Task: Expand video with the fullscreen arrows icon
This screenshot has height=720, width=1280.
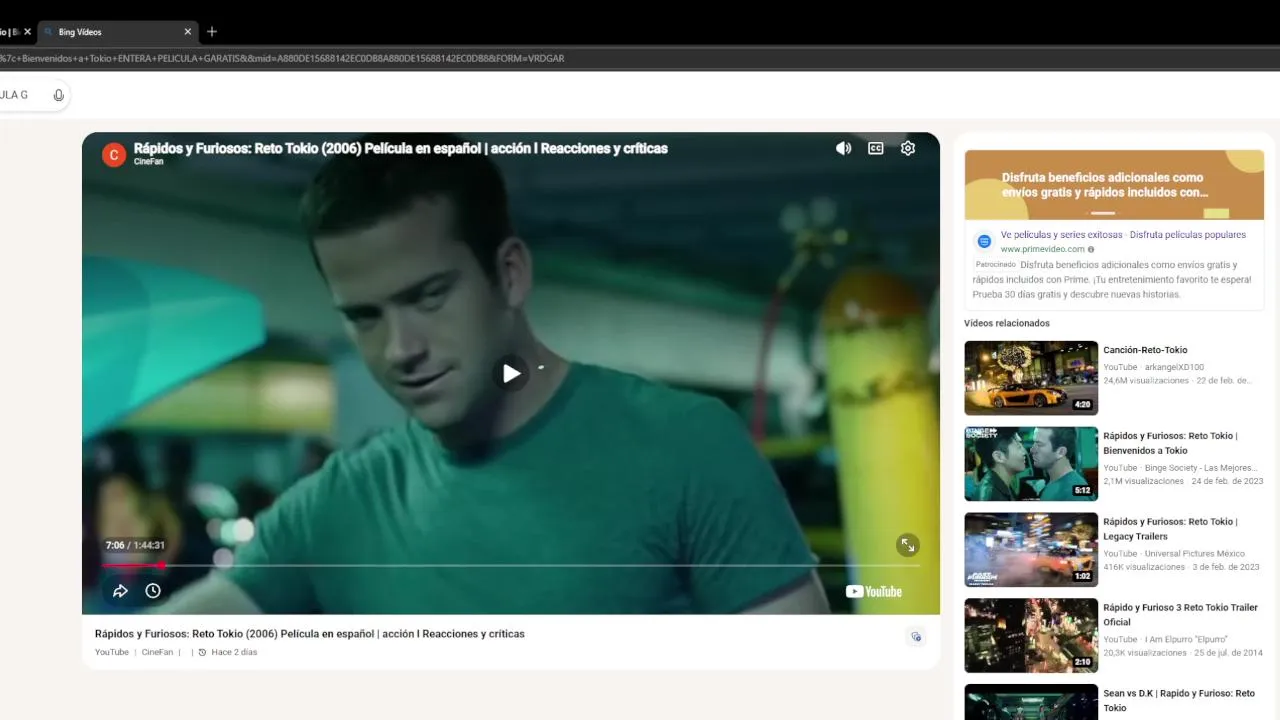Action: [907, 545]
